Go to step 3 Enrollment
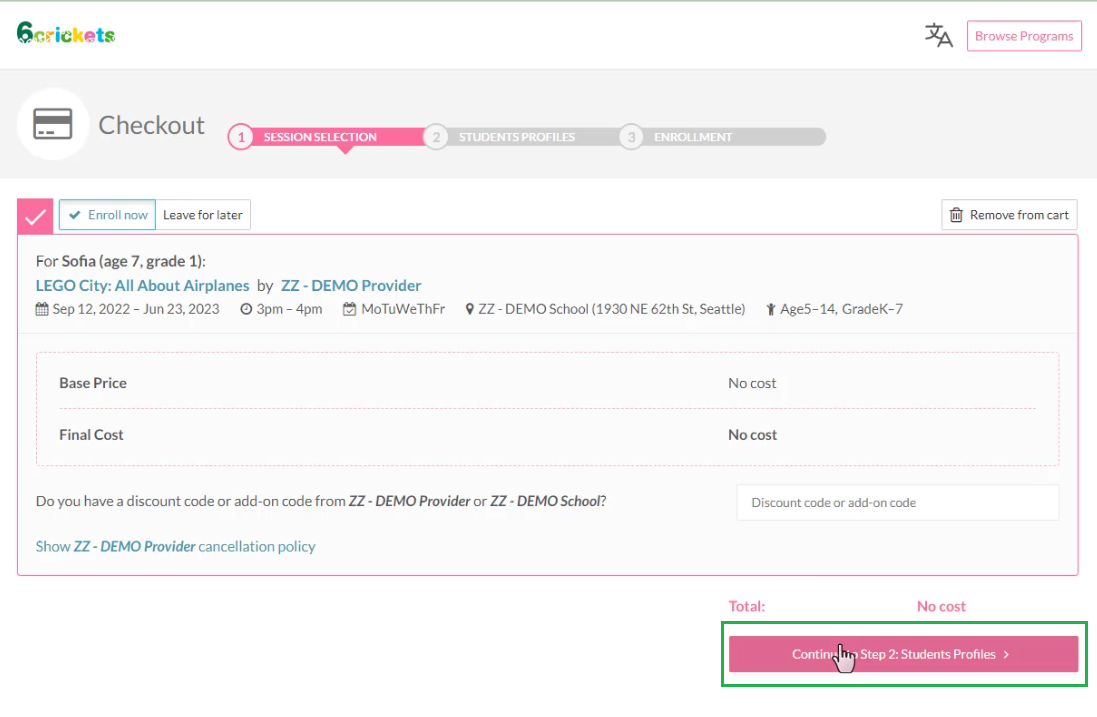Image resolution: width=1097 pixels, height=717 pixels. (x=692, y=137)
